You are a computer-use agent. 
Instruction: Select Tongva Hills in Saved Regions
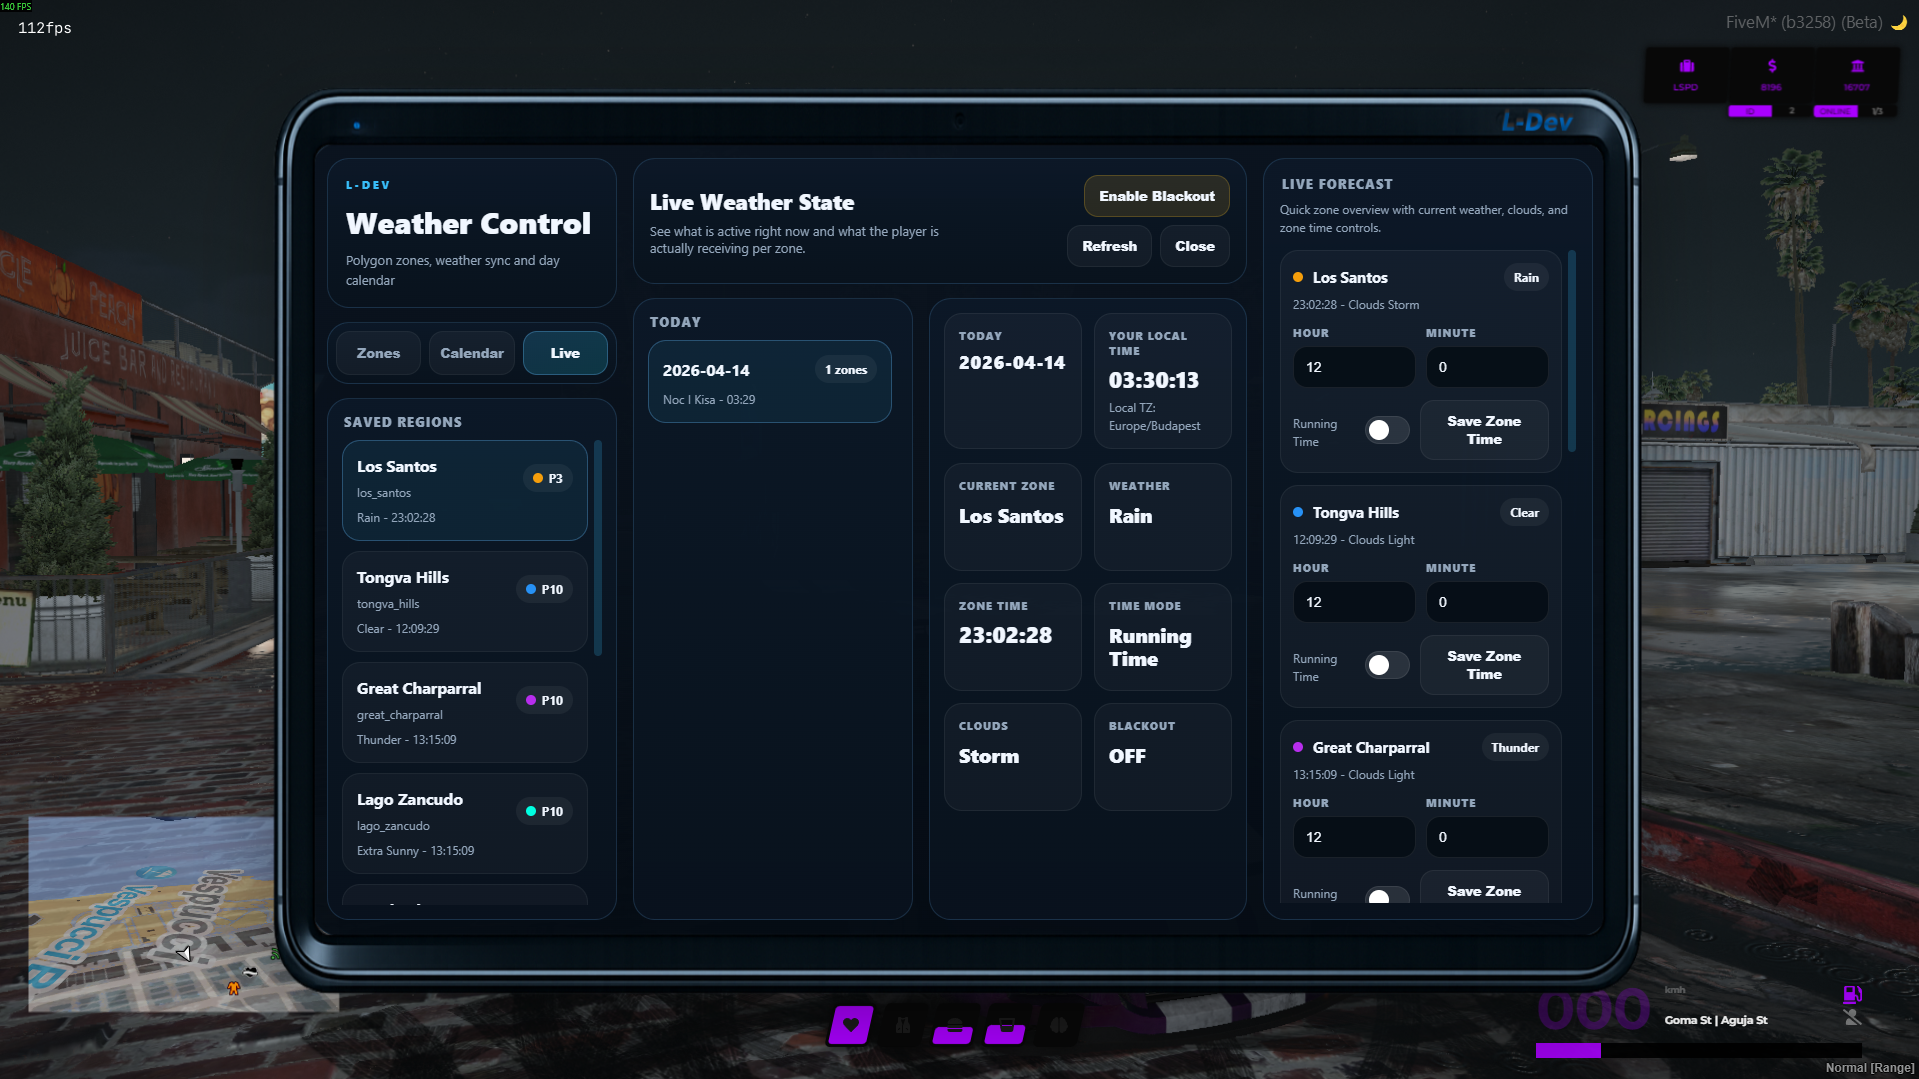pos(464,602)
